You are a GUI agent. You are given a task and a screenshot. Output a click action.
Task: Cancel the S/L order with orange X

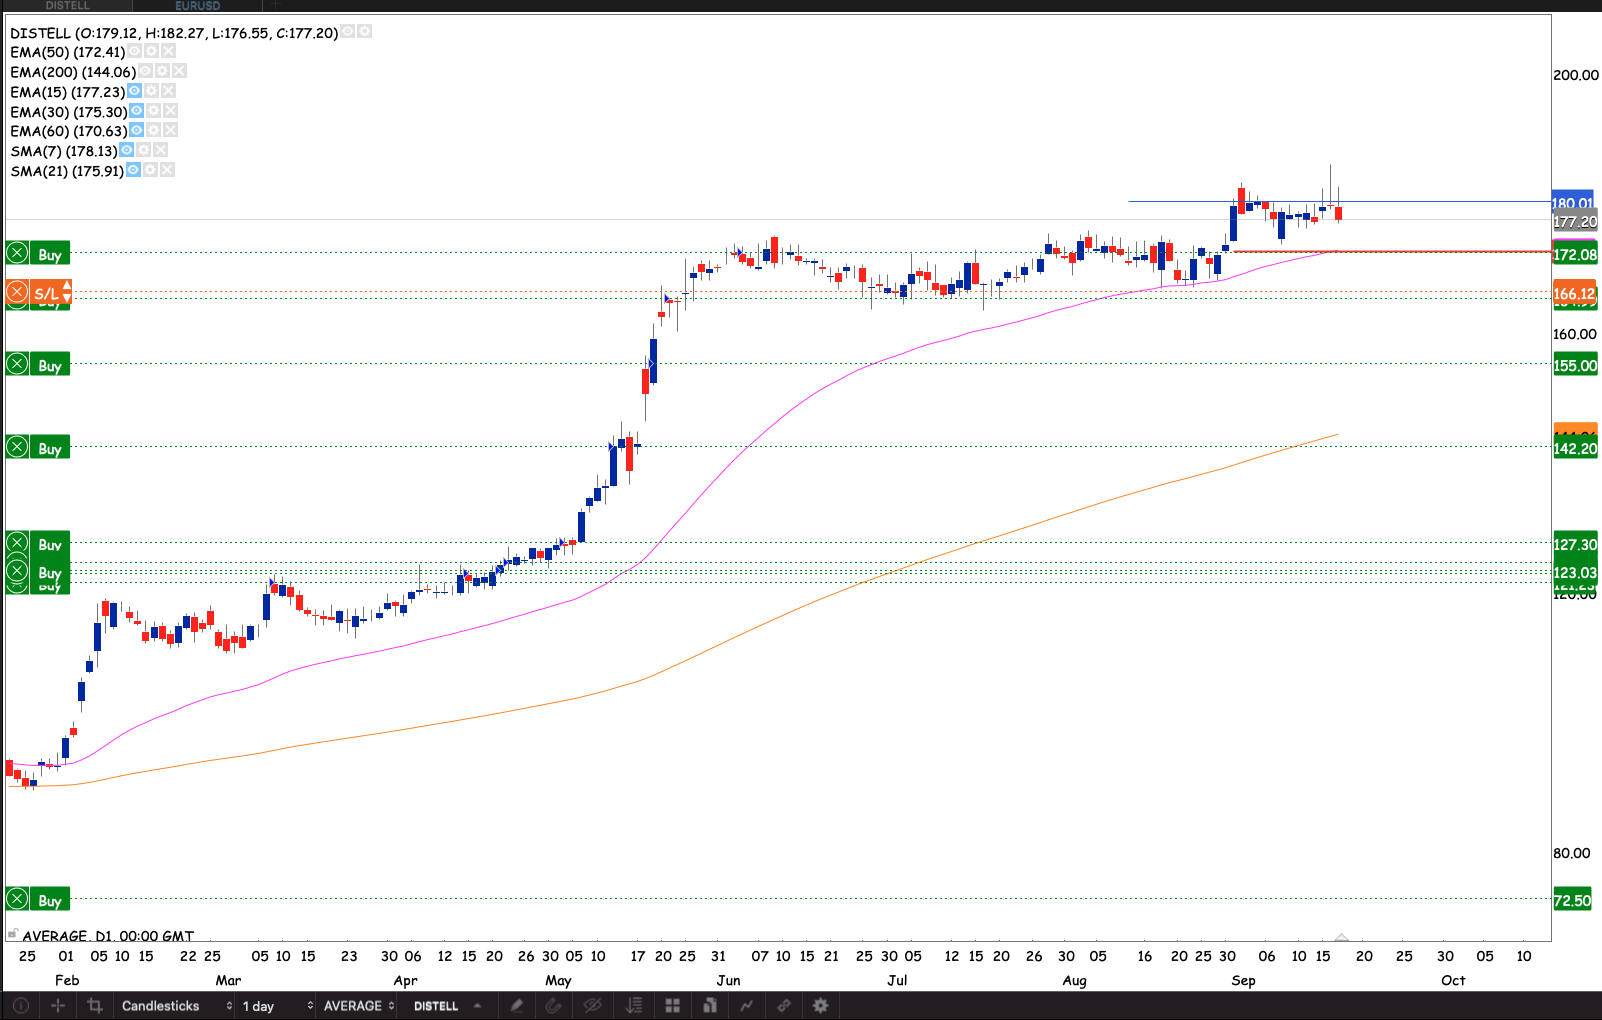click(x=17, y=293)
